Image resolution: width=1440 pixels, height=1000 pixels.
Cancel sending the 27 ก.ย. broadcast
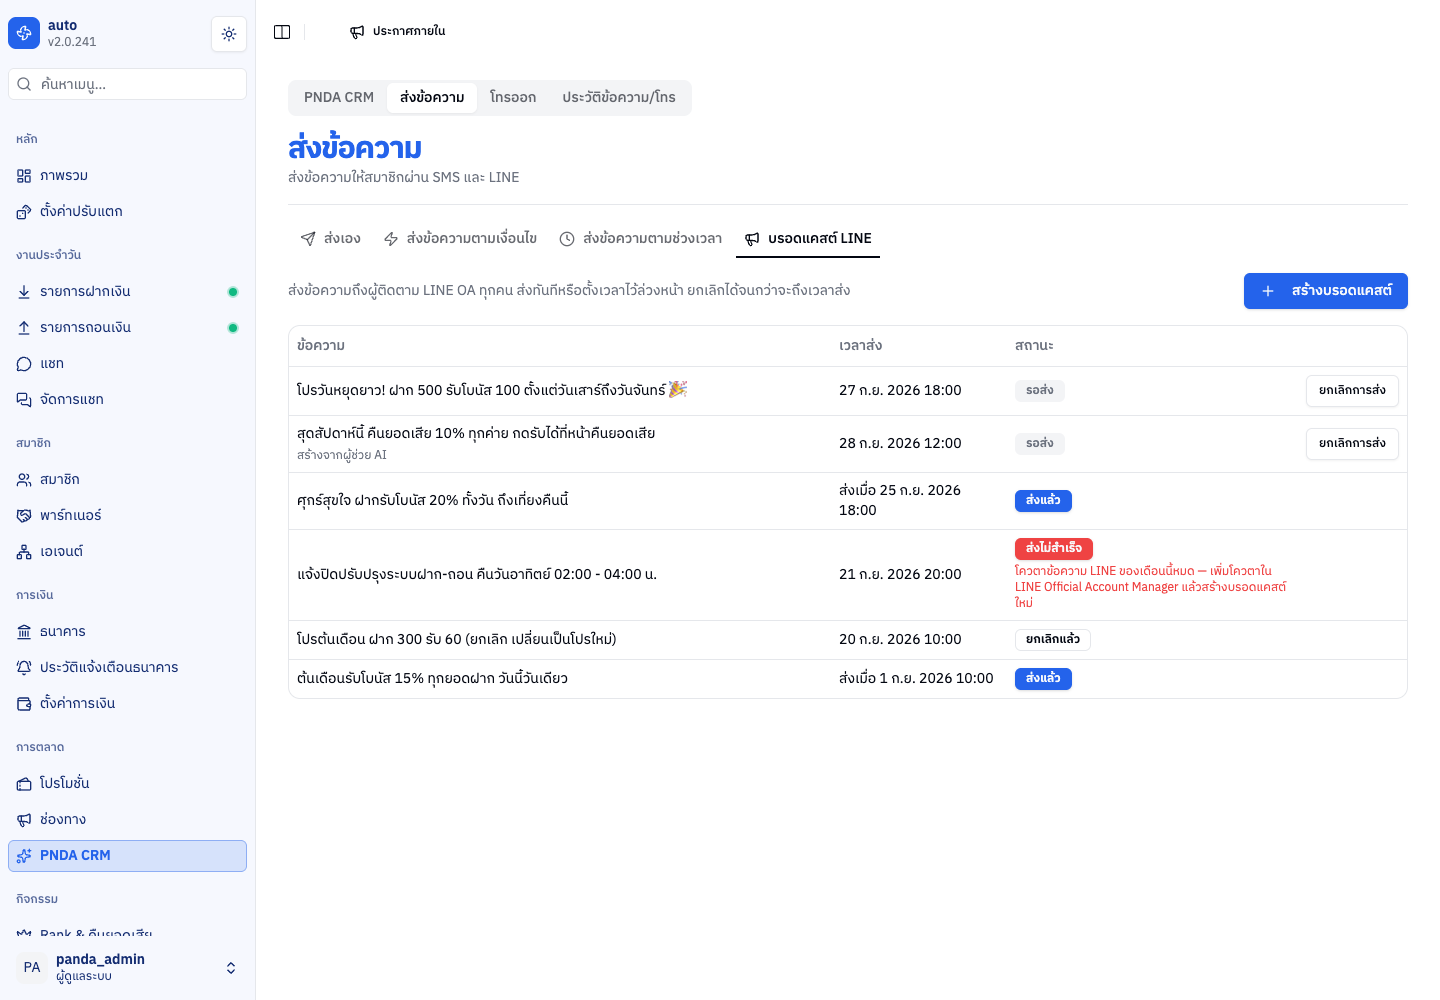point(1352,391)
